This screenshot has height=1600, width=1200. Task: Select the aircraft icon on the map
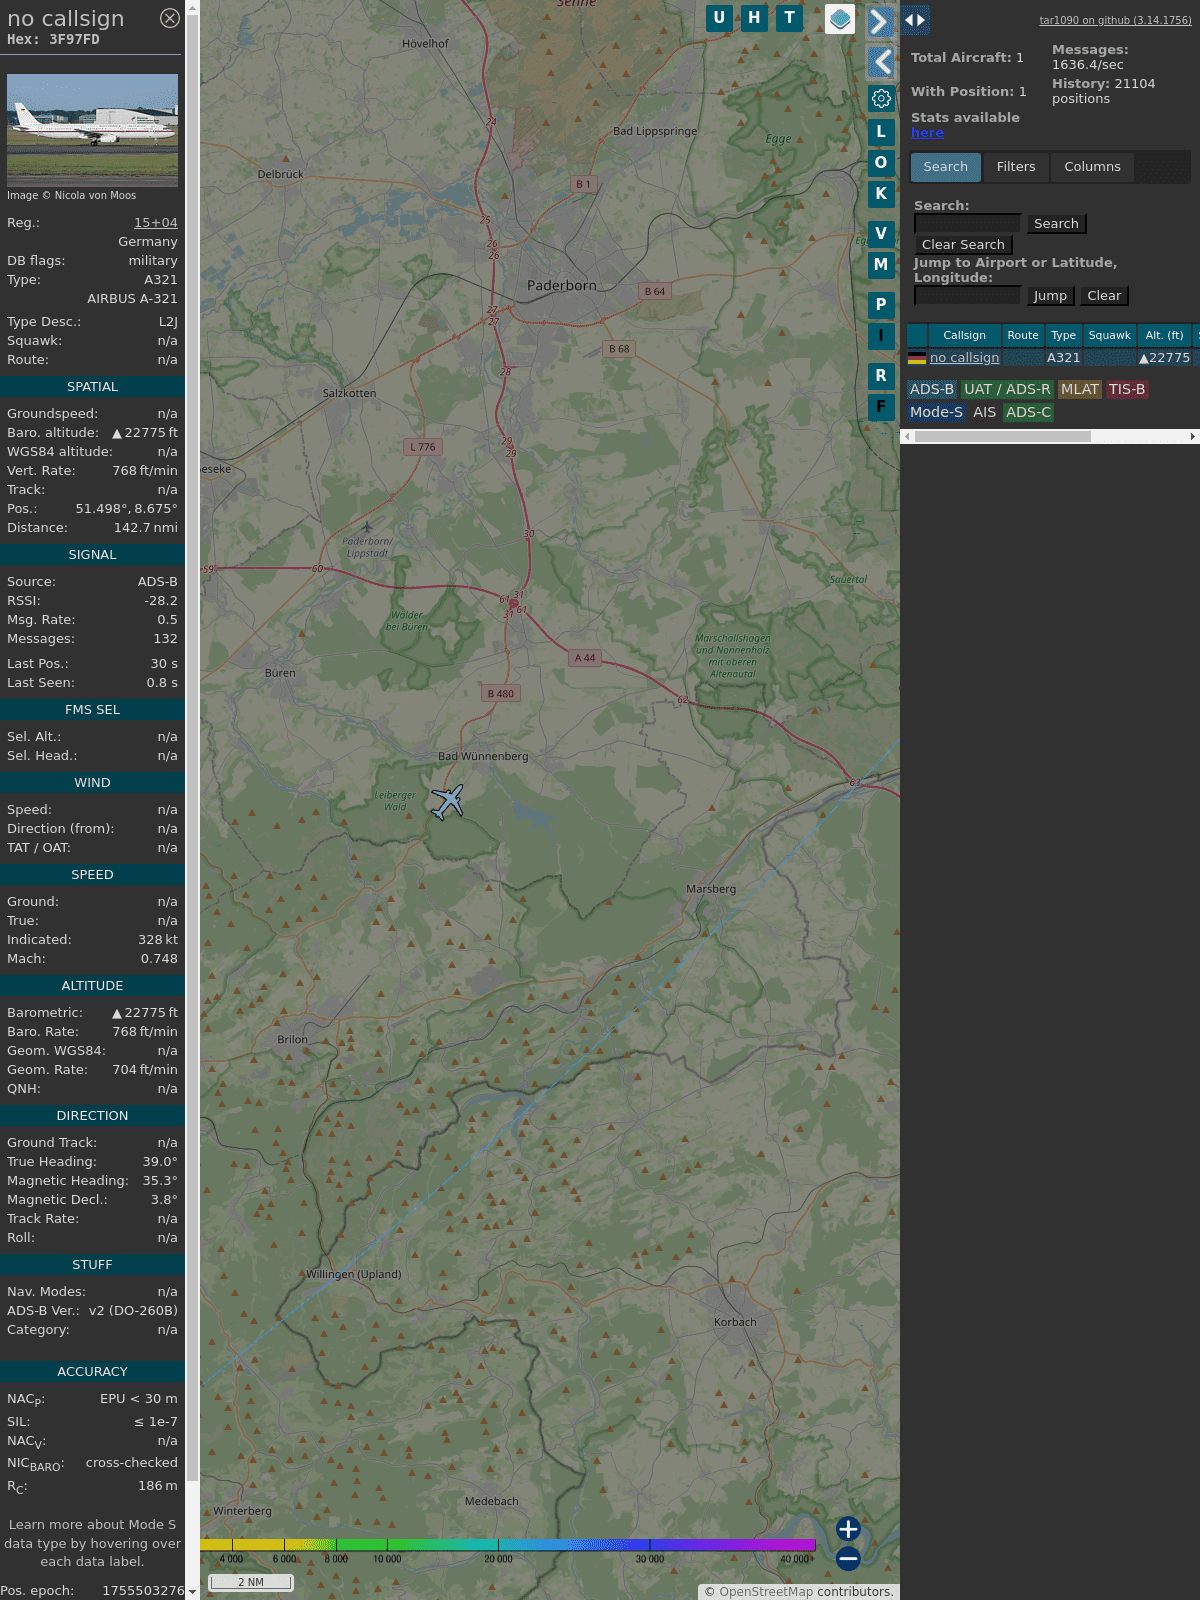(x=448, y=801)
